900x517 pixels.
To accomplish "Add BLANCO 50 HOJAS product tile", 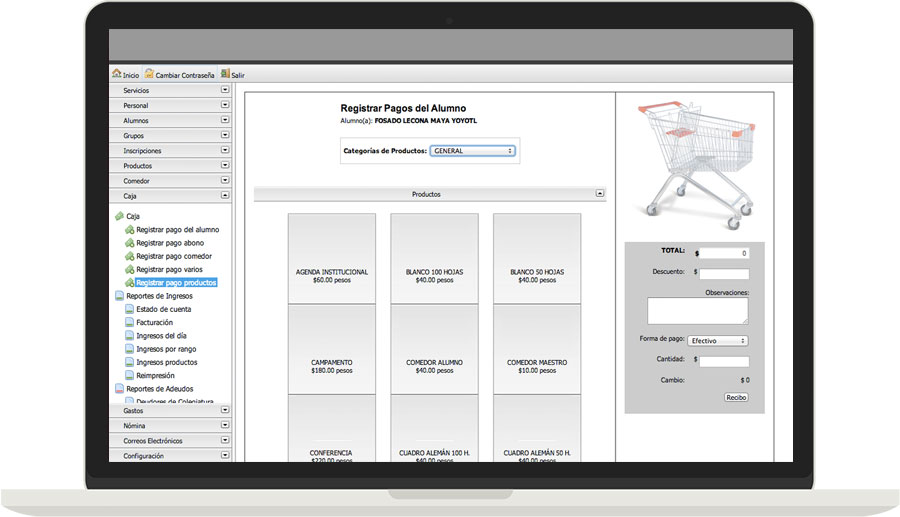I will (537, 258).
